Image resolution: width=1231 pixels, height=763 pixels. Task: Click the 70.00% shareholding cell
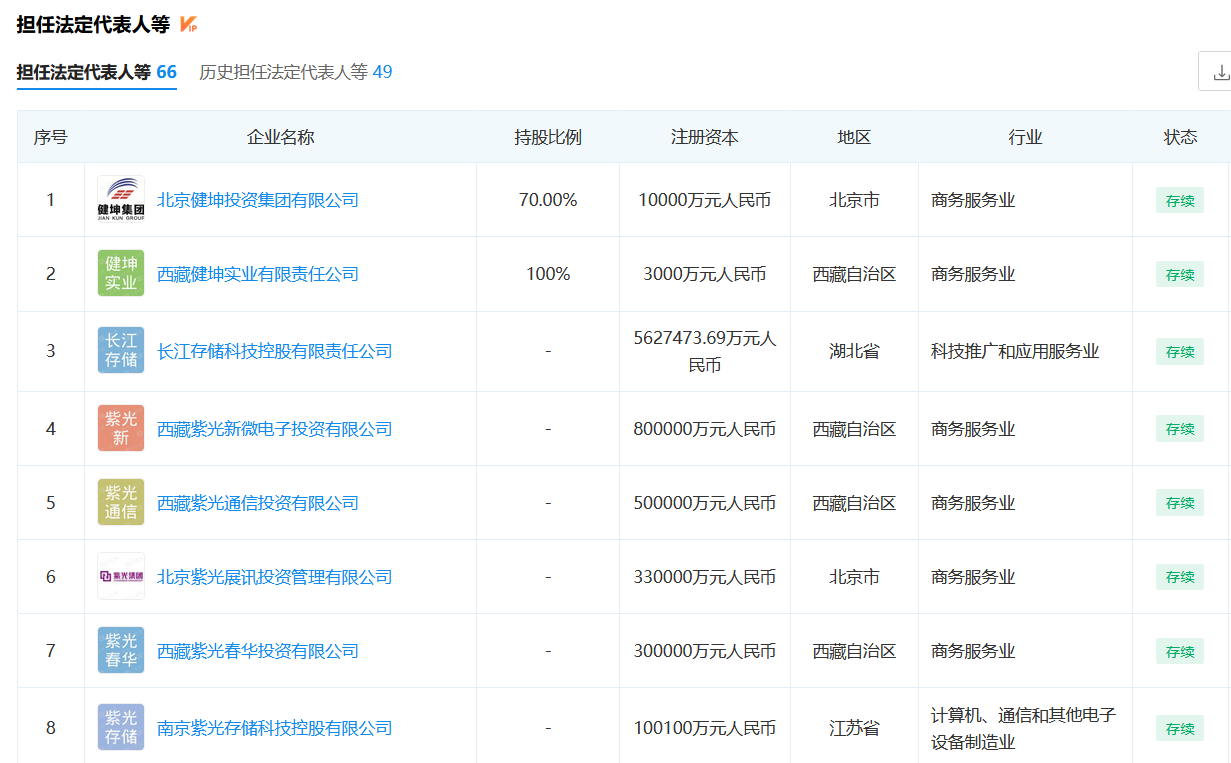coord(548,200)
